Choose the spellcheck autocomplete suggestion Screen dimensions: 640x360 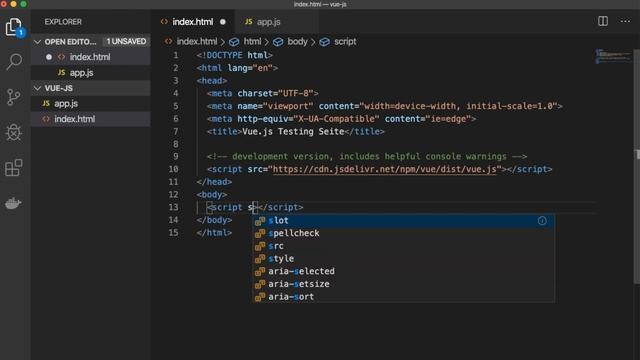pyautogui.click(x=403, y=233)
